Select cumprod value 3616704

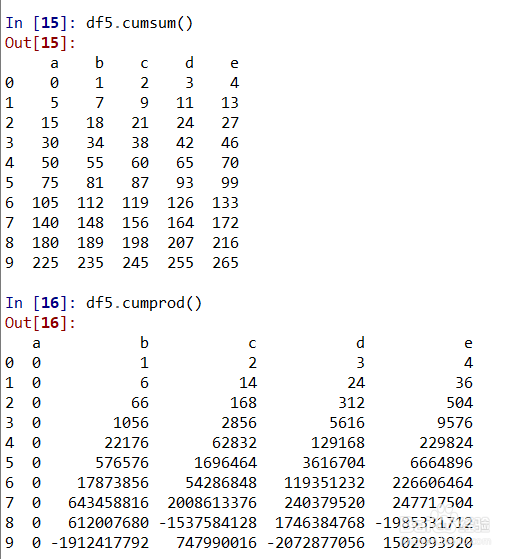coord(334,463)
